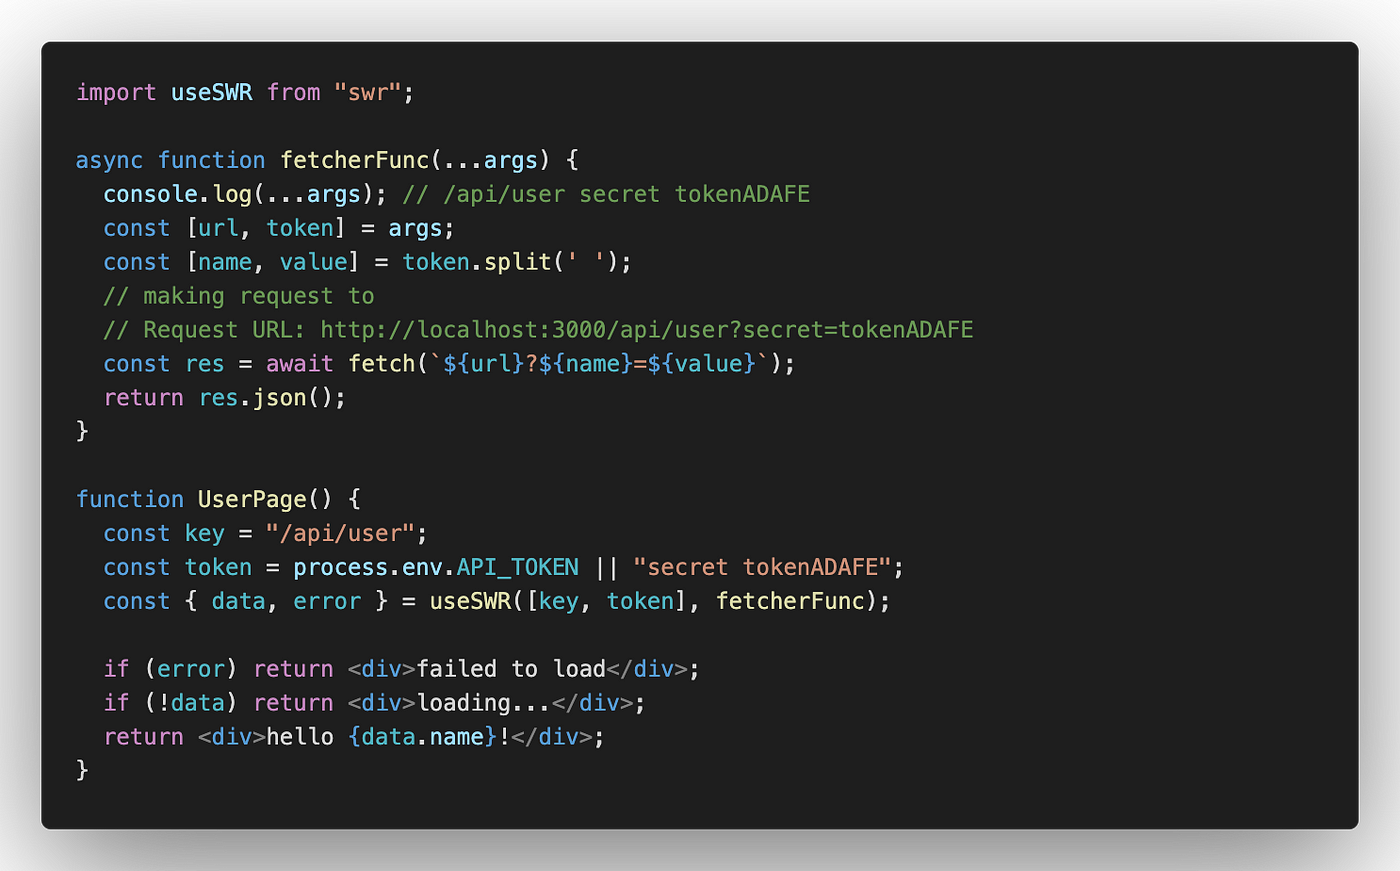1400x871 pixels.
Task: Click the {data.name} JSX expression
Action: (x=422, y=737)
